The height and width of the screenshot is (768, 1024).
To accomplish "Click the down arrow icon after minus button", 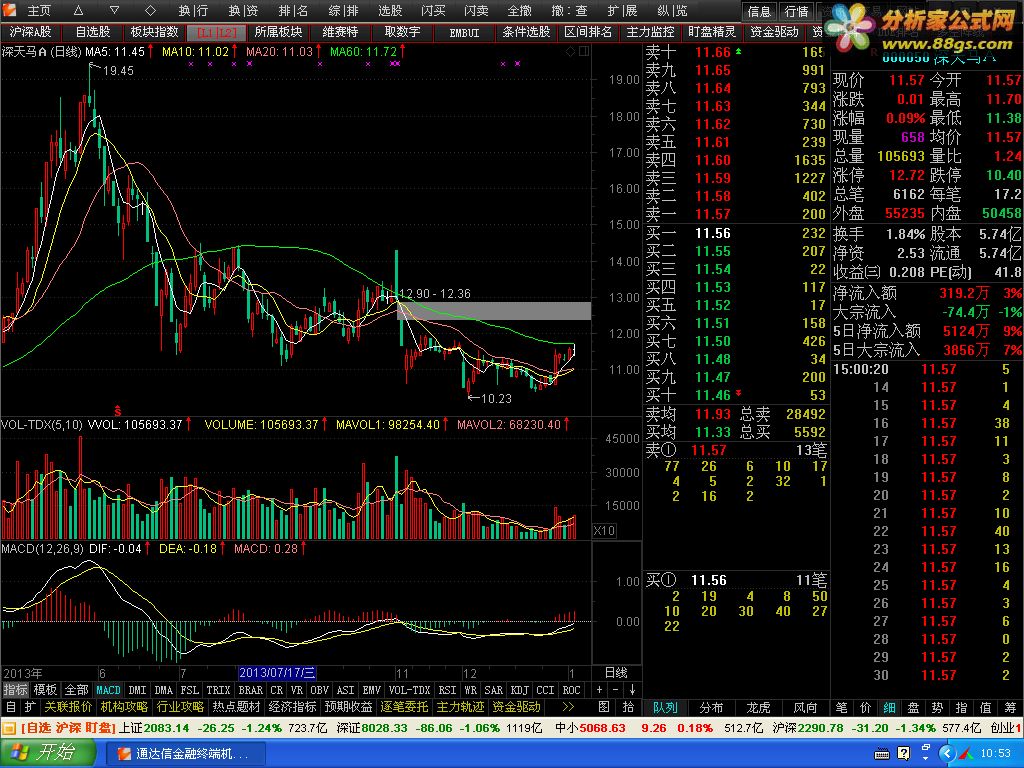I will click(632, 690).
